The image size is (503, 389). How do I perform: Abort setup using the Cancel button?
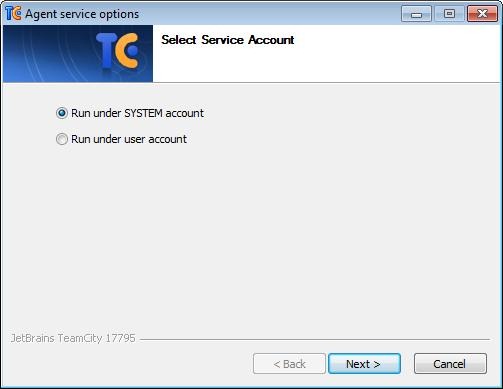[450, 364]
